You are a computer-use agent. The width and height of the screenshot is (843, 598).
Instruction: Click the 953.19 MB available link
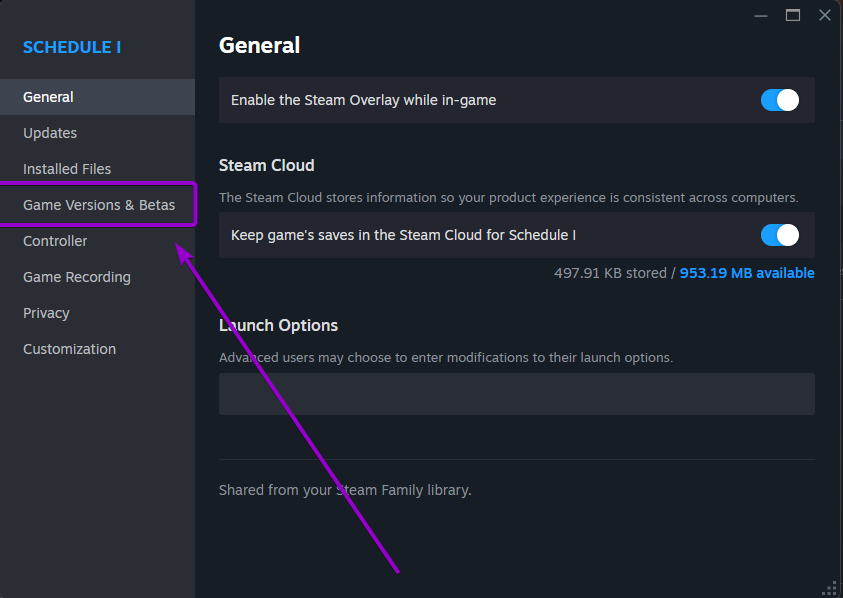(747, 273)
